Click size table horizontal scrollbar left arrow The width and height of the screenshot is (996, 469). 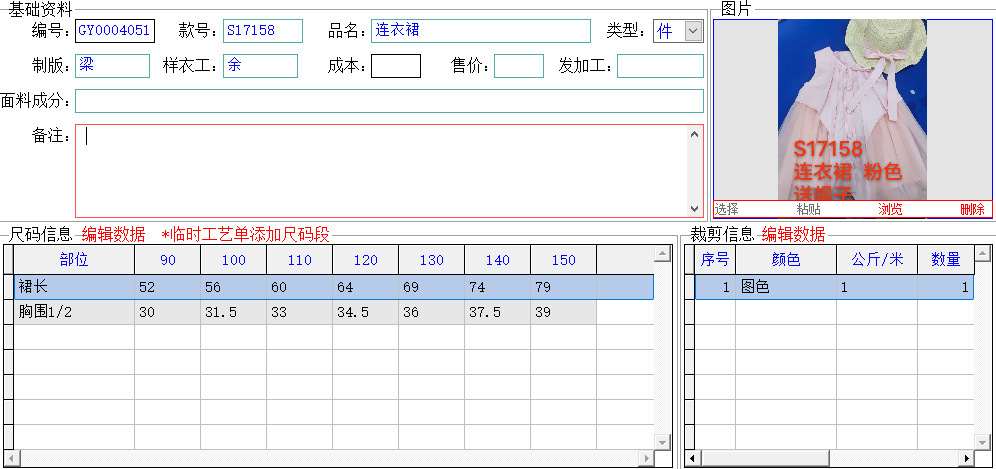pos(11,458)
